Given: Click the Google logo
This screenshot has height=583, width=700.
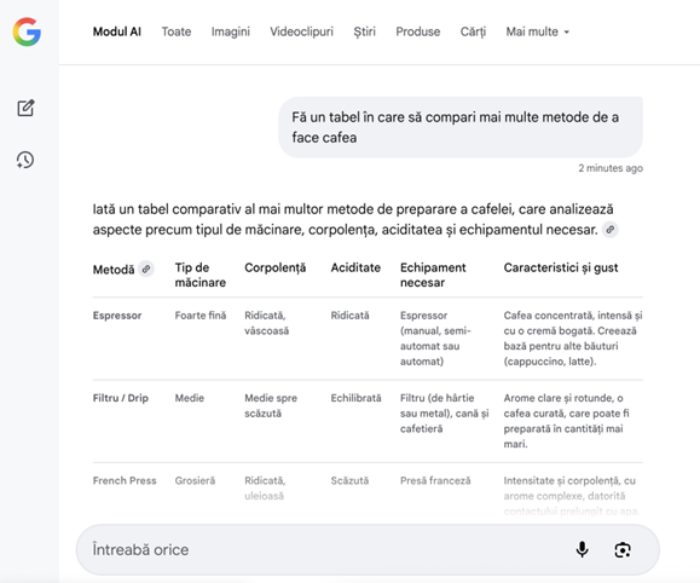Looking at the screenshot, I should click(x=27, y=32).
